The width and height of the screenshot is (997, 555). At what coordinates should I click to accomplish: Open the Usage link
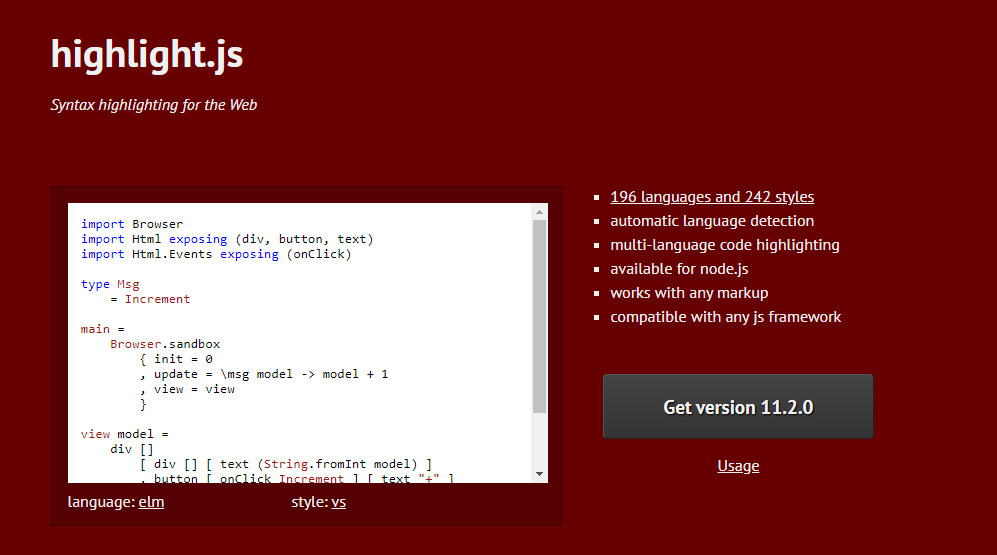point(738,466)
